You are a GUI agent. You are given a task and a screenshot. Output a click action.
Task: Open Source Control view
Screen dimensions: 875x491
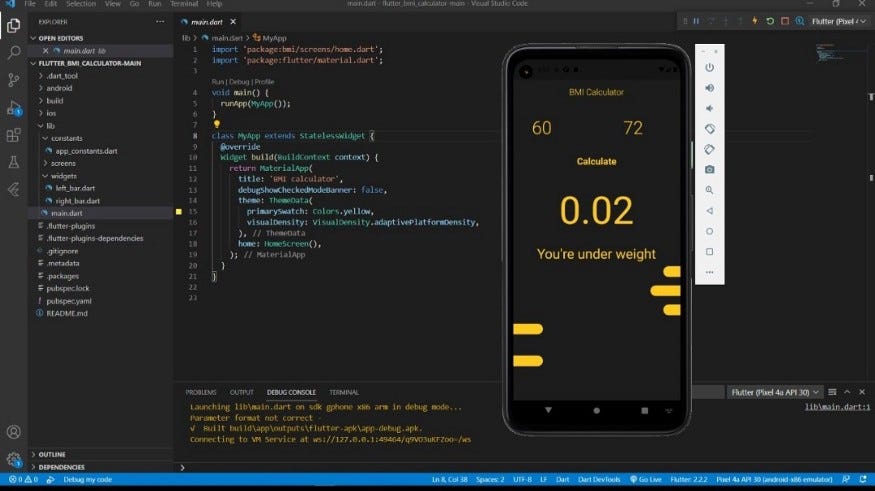[x=13, y=80]
